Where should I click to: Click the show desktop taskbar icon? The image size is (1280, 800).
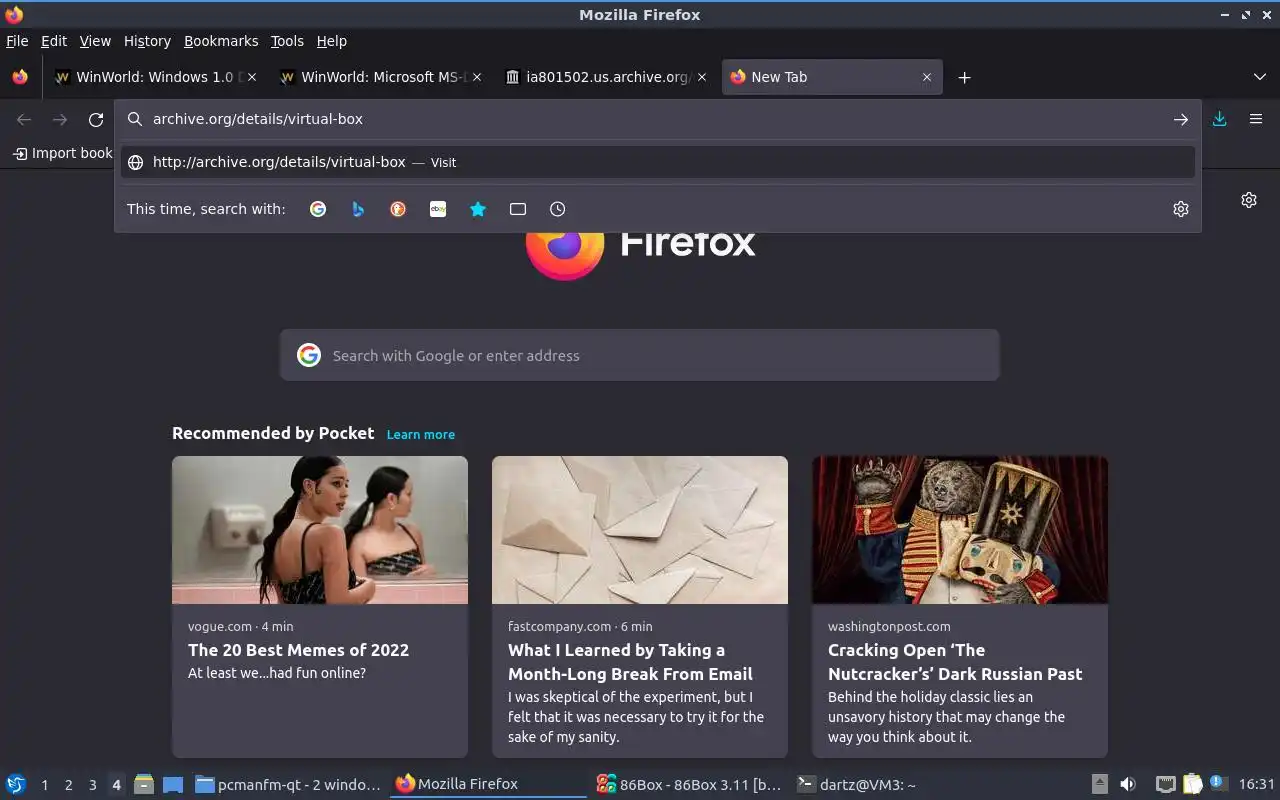pos(173,784)
